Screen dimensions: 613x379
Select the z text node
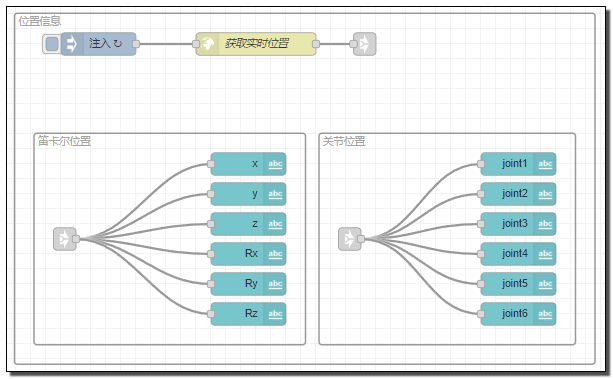[x=248, y=224]
